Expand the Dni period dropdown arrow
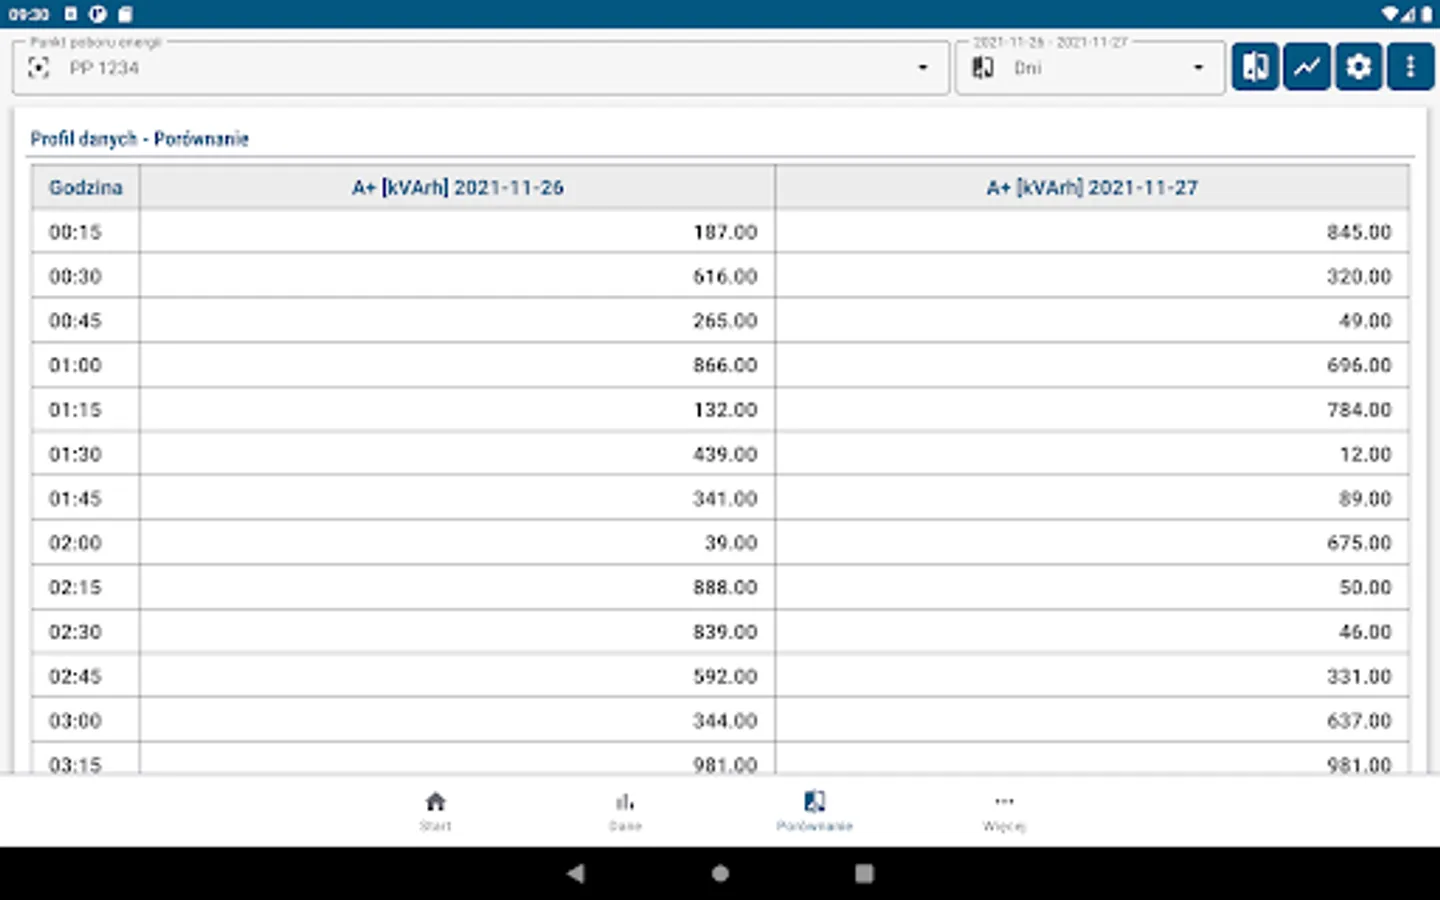This screenshot has width=1440, height=900. (1198, 68)
